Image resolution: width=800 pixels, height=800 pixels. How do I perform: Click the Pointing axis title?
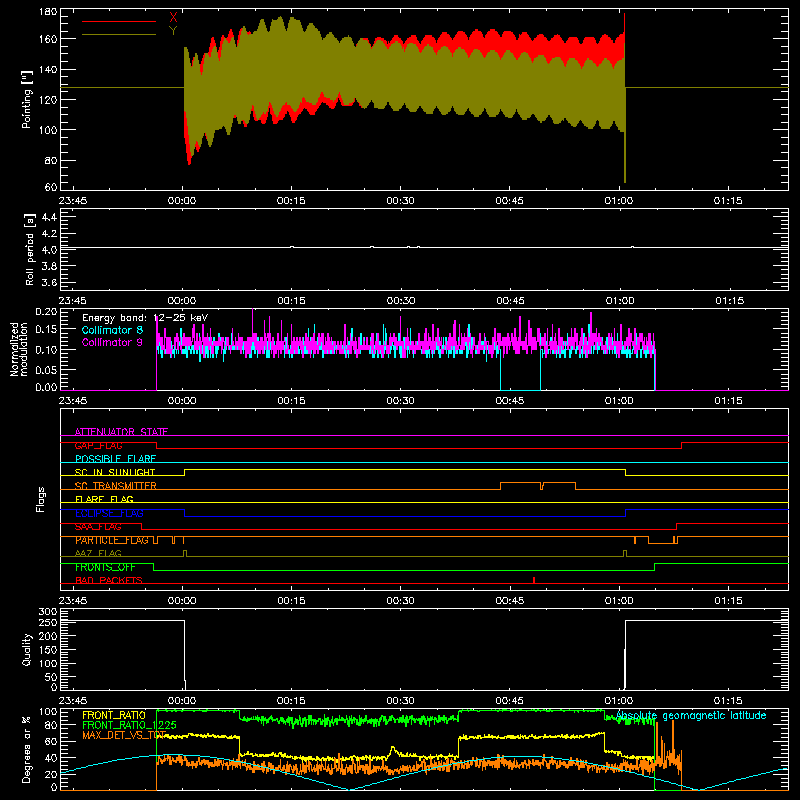point(27,99)
